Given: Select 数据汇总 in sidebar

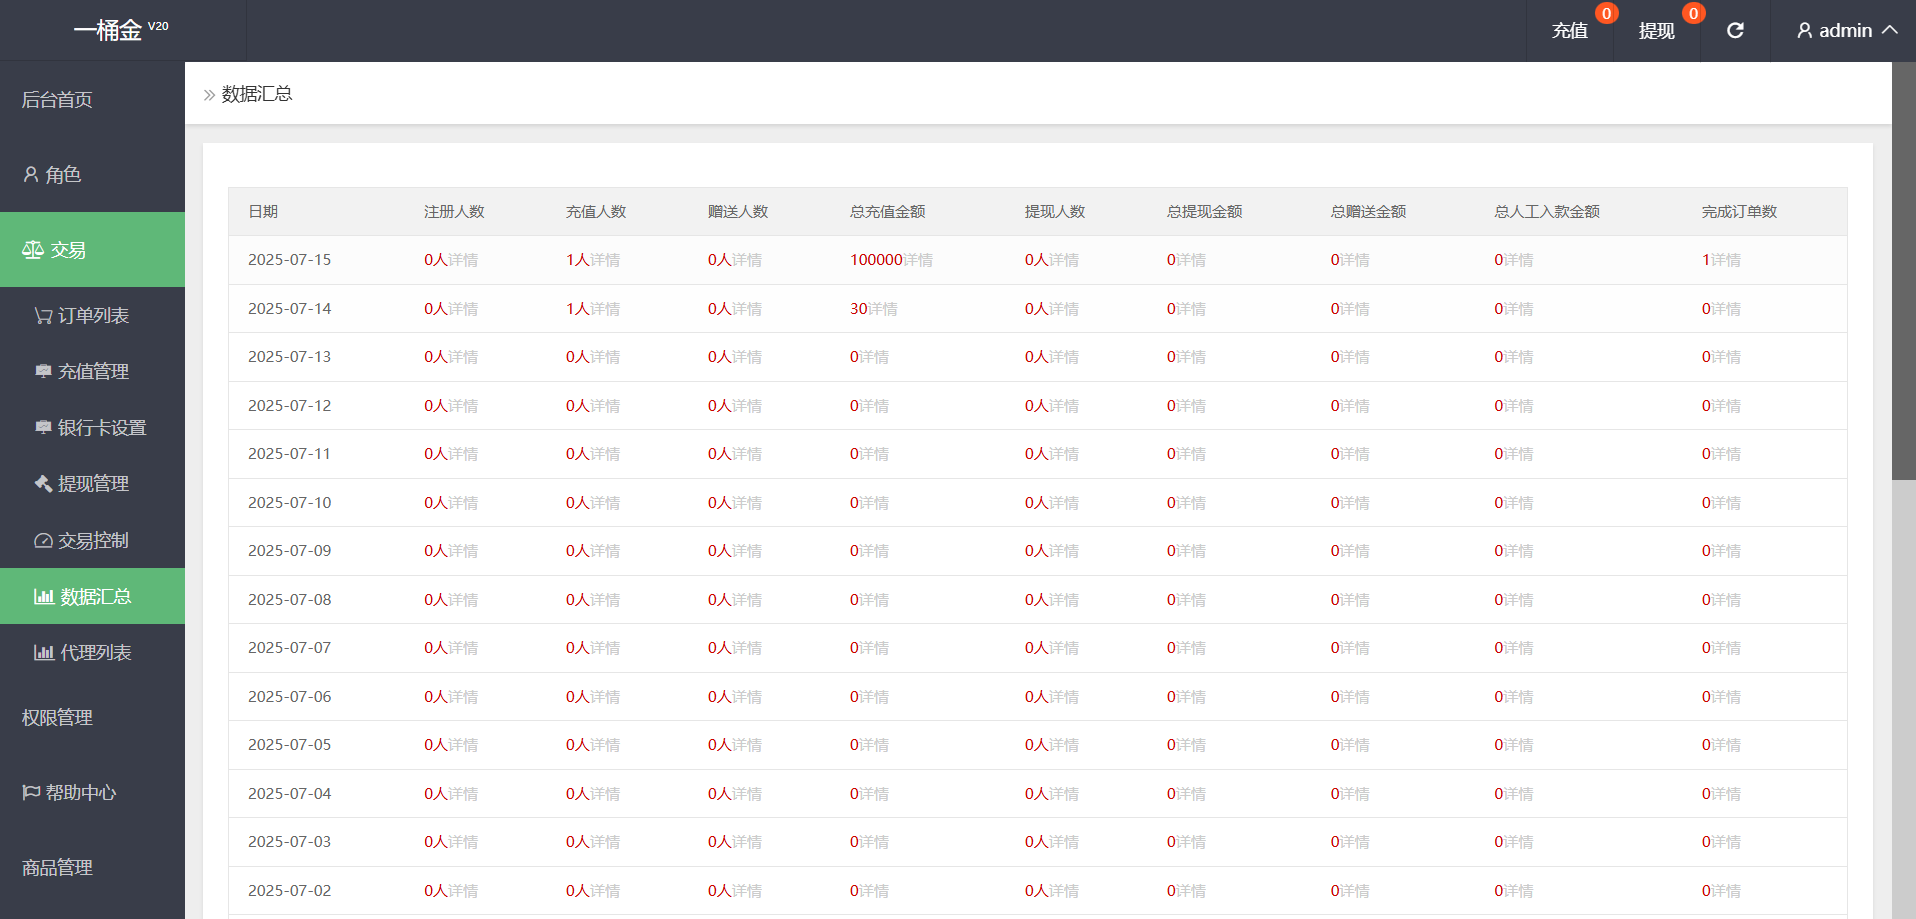Looking at the screenshot, I should coord(92,596).
